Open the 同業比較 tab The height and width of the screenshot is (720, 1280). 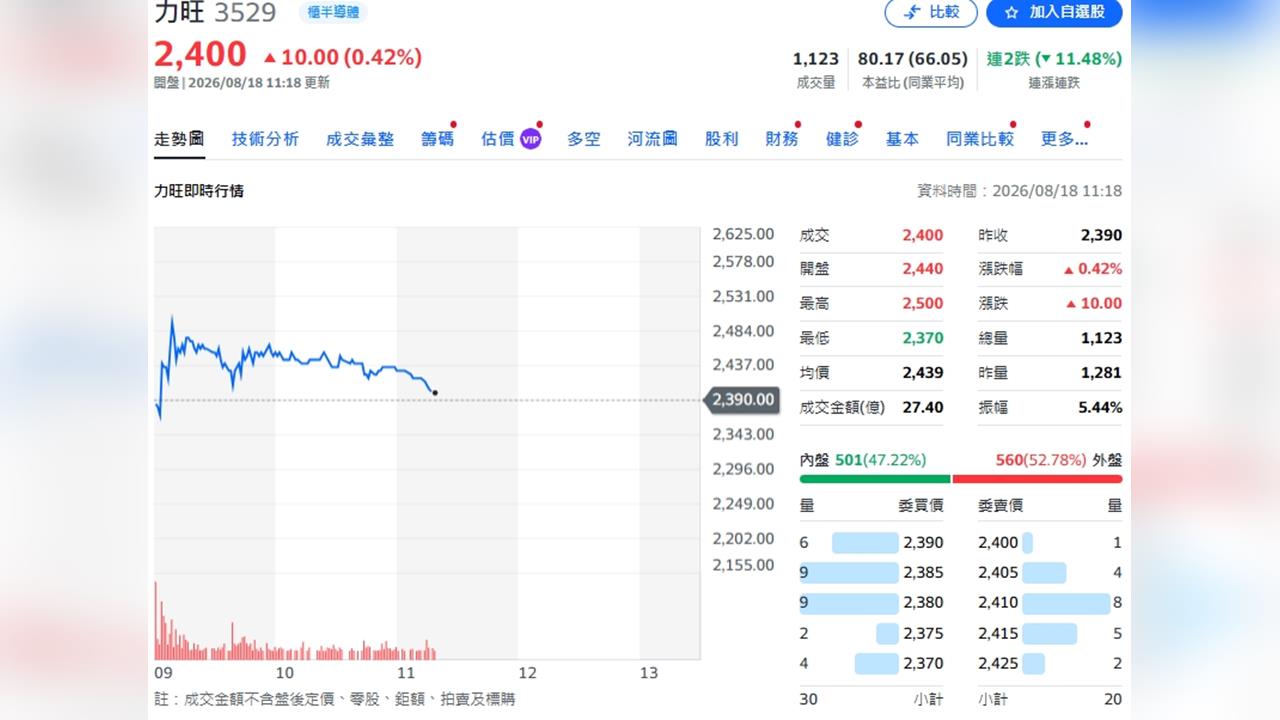click(x=980, y=139)
